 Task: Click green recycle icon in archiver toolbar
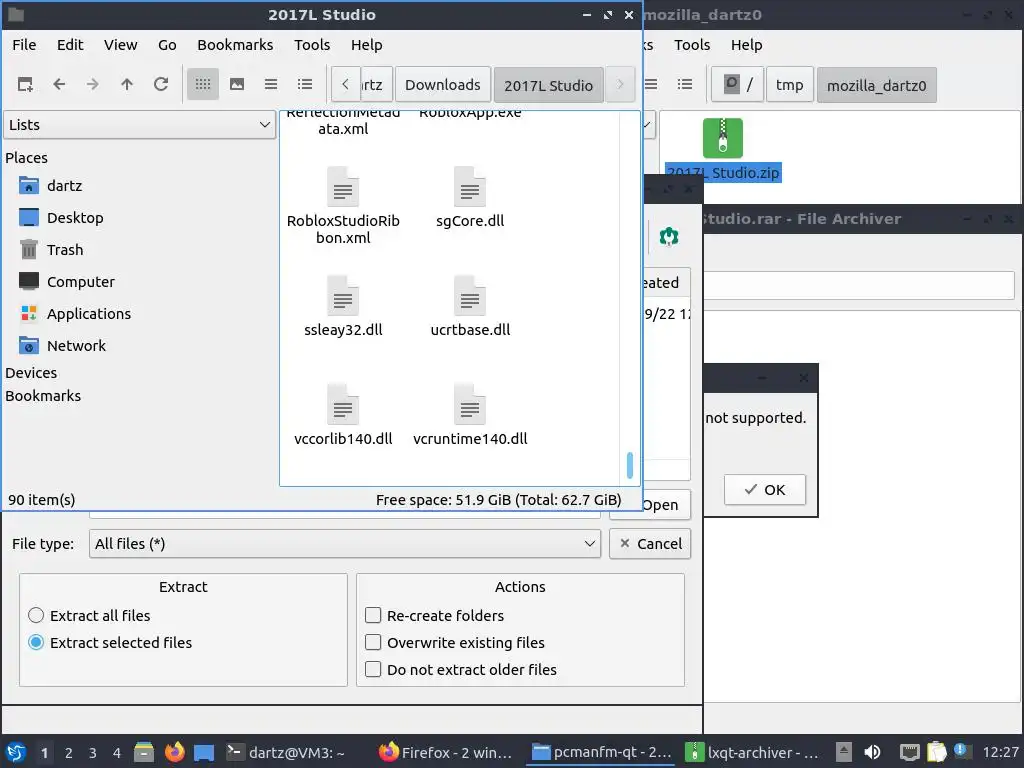click(x=669, y=236)
